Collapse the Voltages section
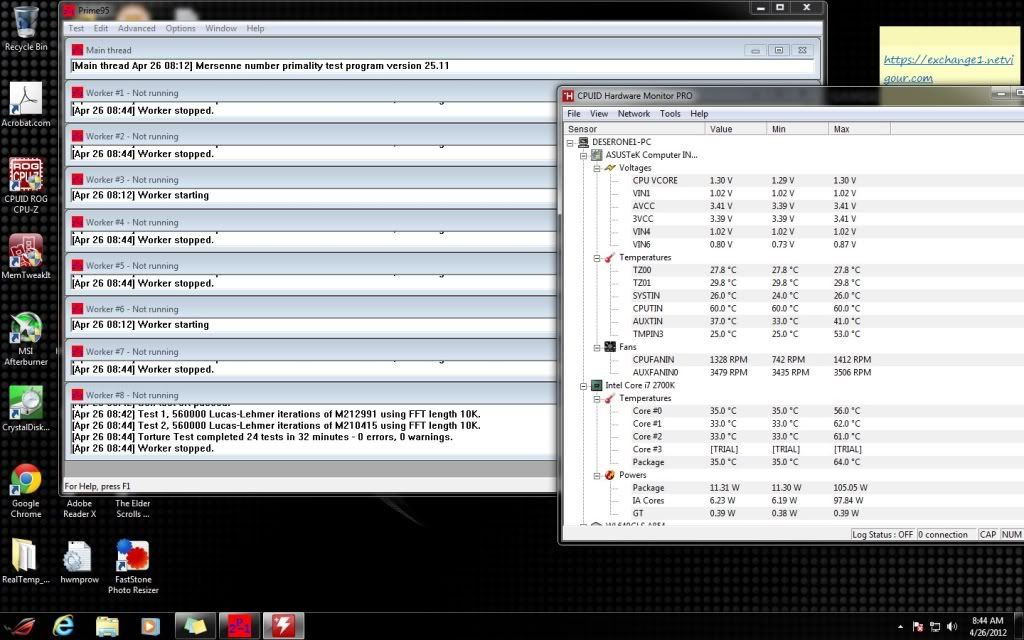Viewport: 1024px width, 640px height. pos(597,168)
